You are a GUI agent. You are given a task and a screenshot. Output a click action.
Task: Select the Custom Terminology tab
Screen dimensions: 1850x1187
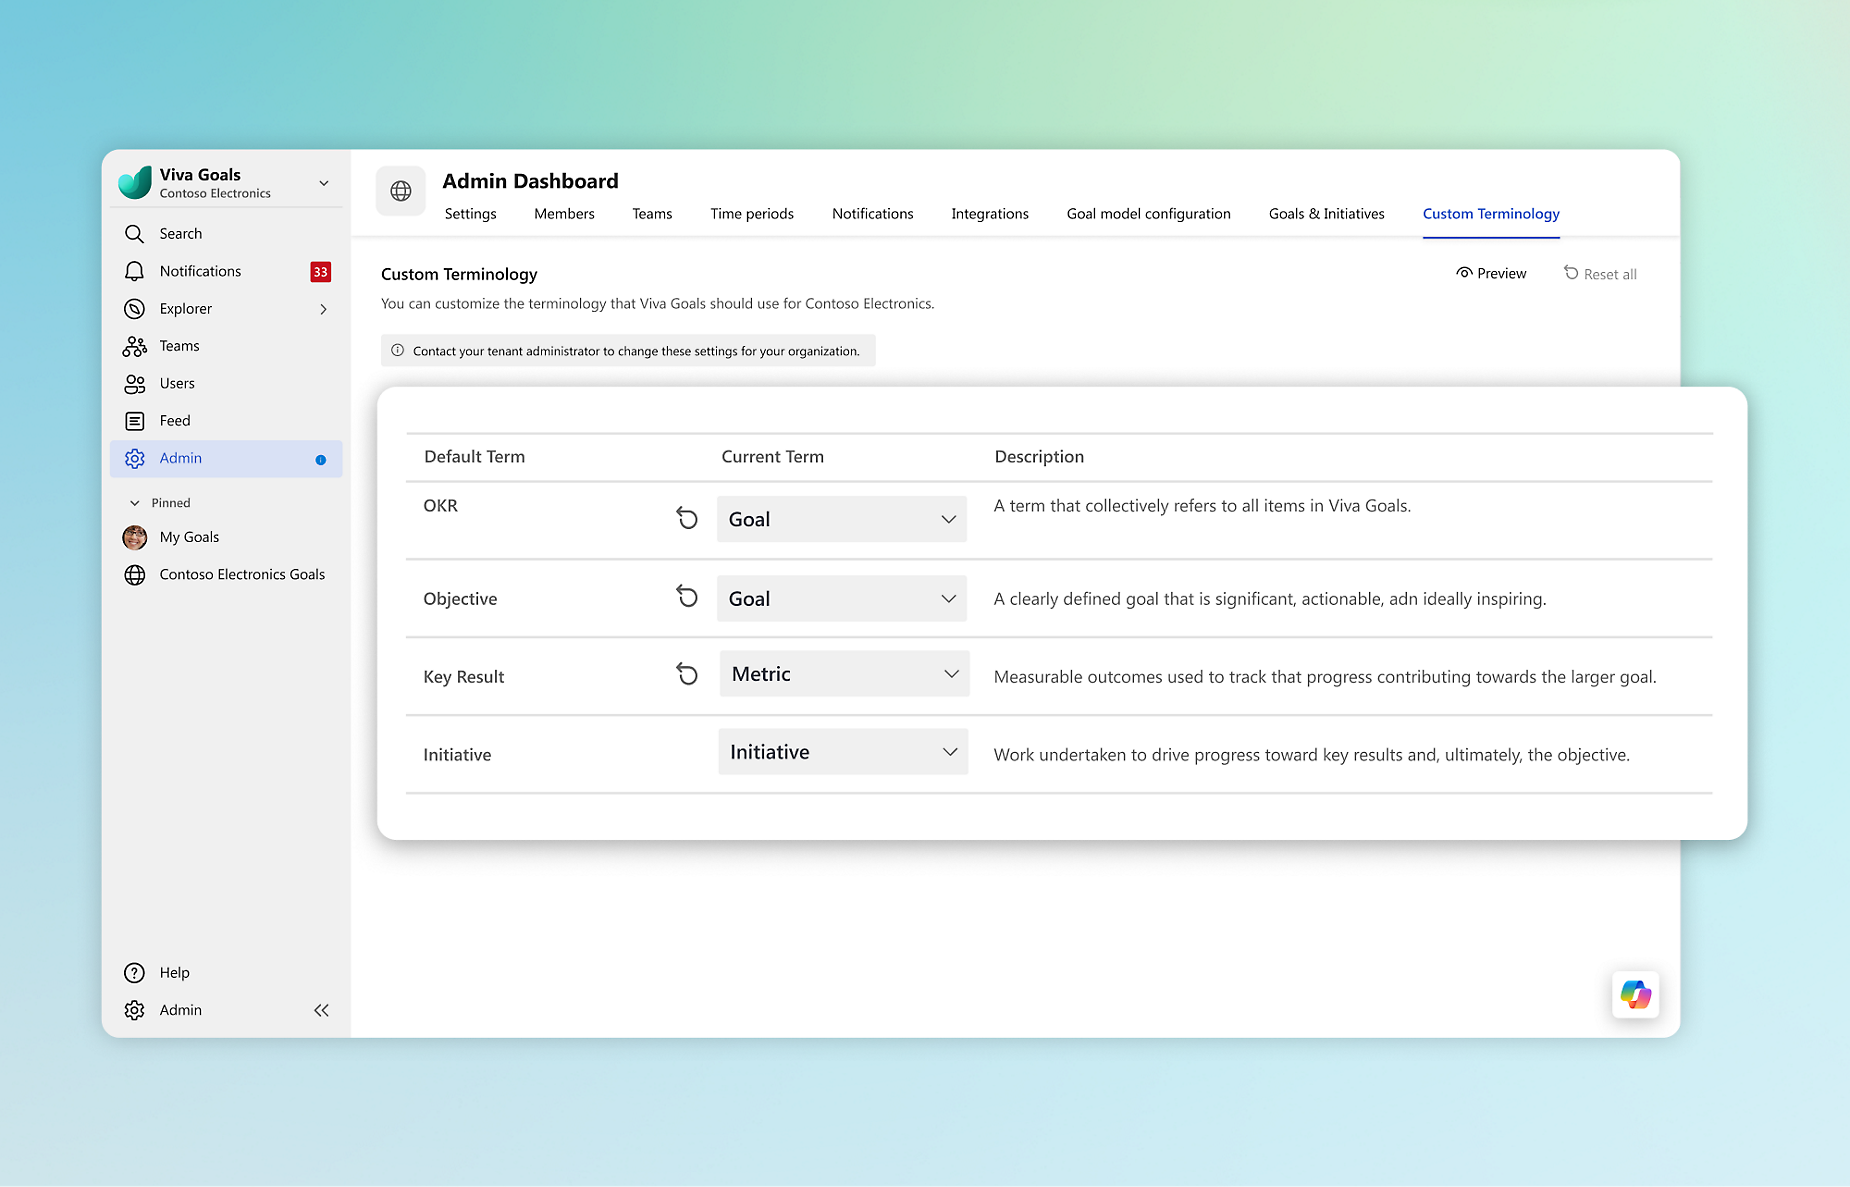[1491, 214]
